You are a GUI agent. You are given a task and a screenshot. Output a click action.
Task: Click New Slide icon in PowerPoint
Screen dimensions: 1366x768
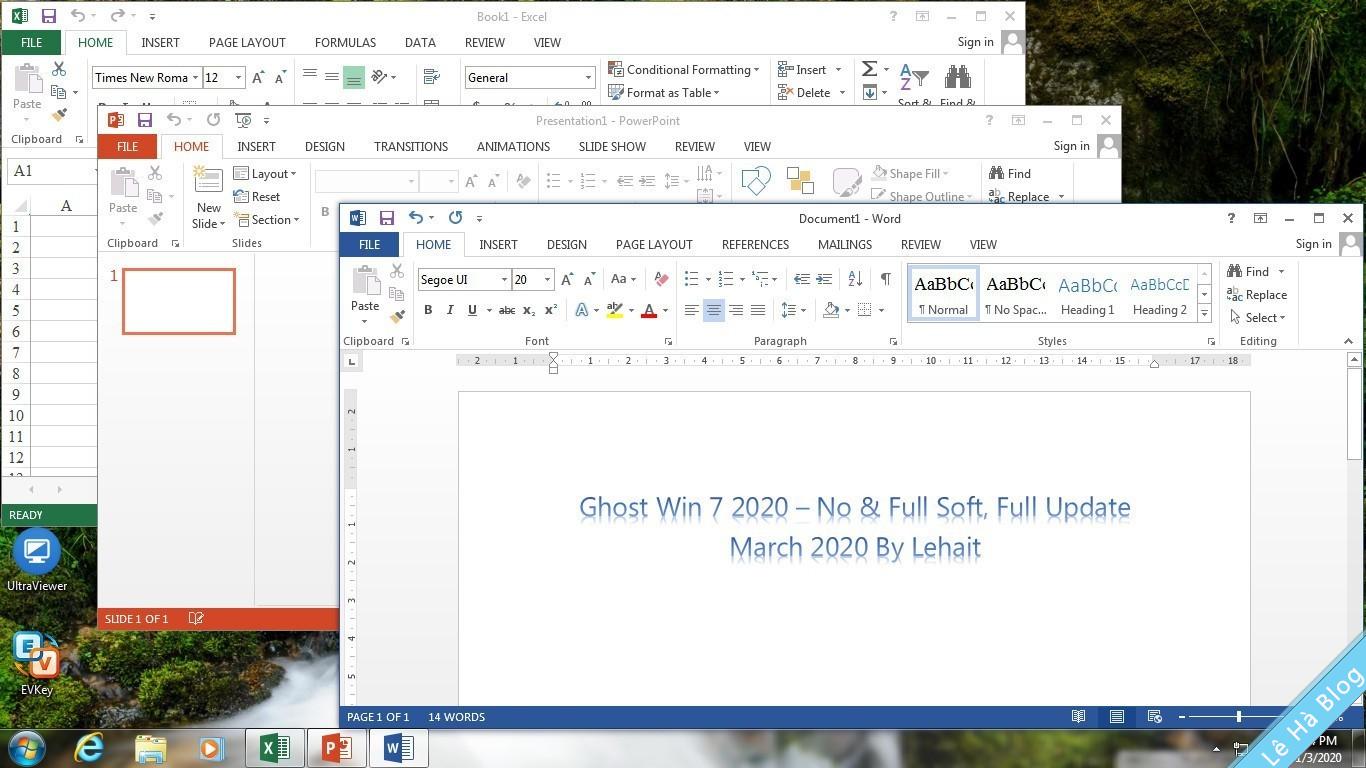208,181
